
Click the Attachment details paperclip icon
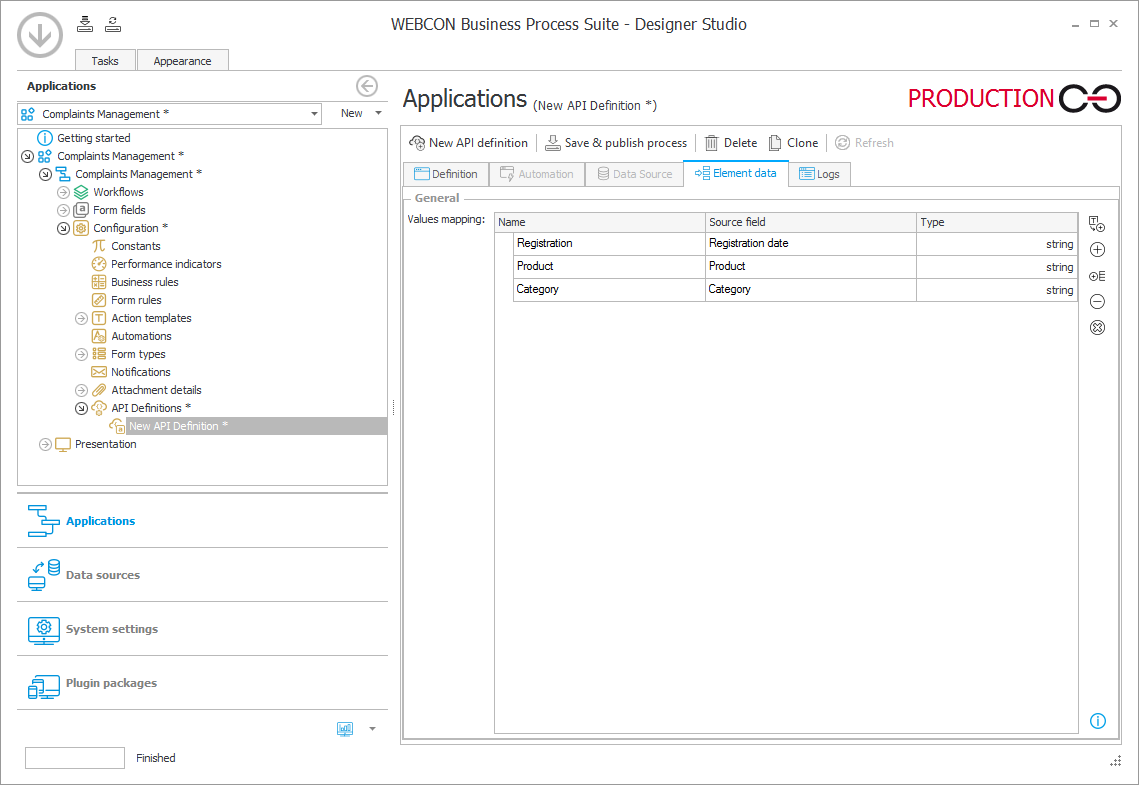tap(99, 390)
